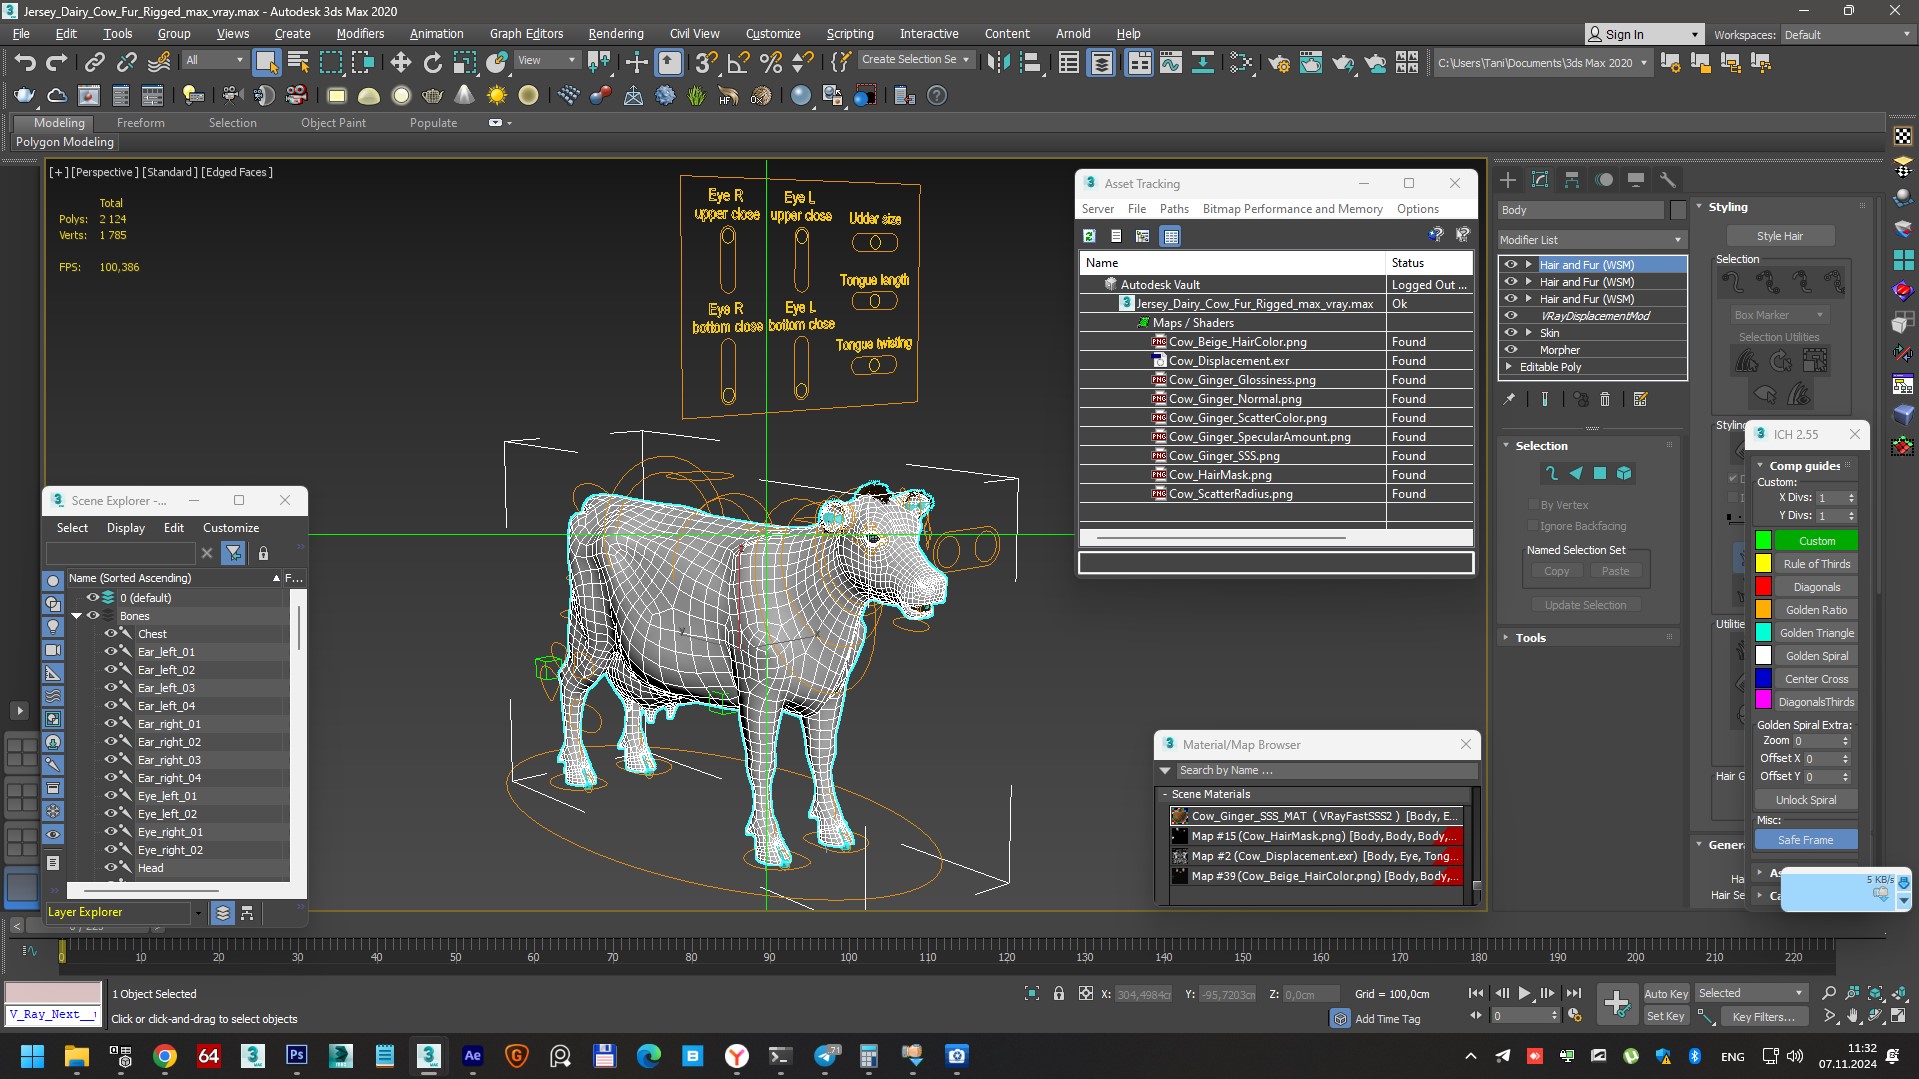The width and height of the screenshot is (1919, 1079).
Task: Toggle eye for Eye_right_02 bone
Action: 111,849
